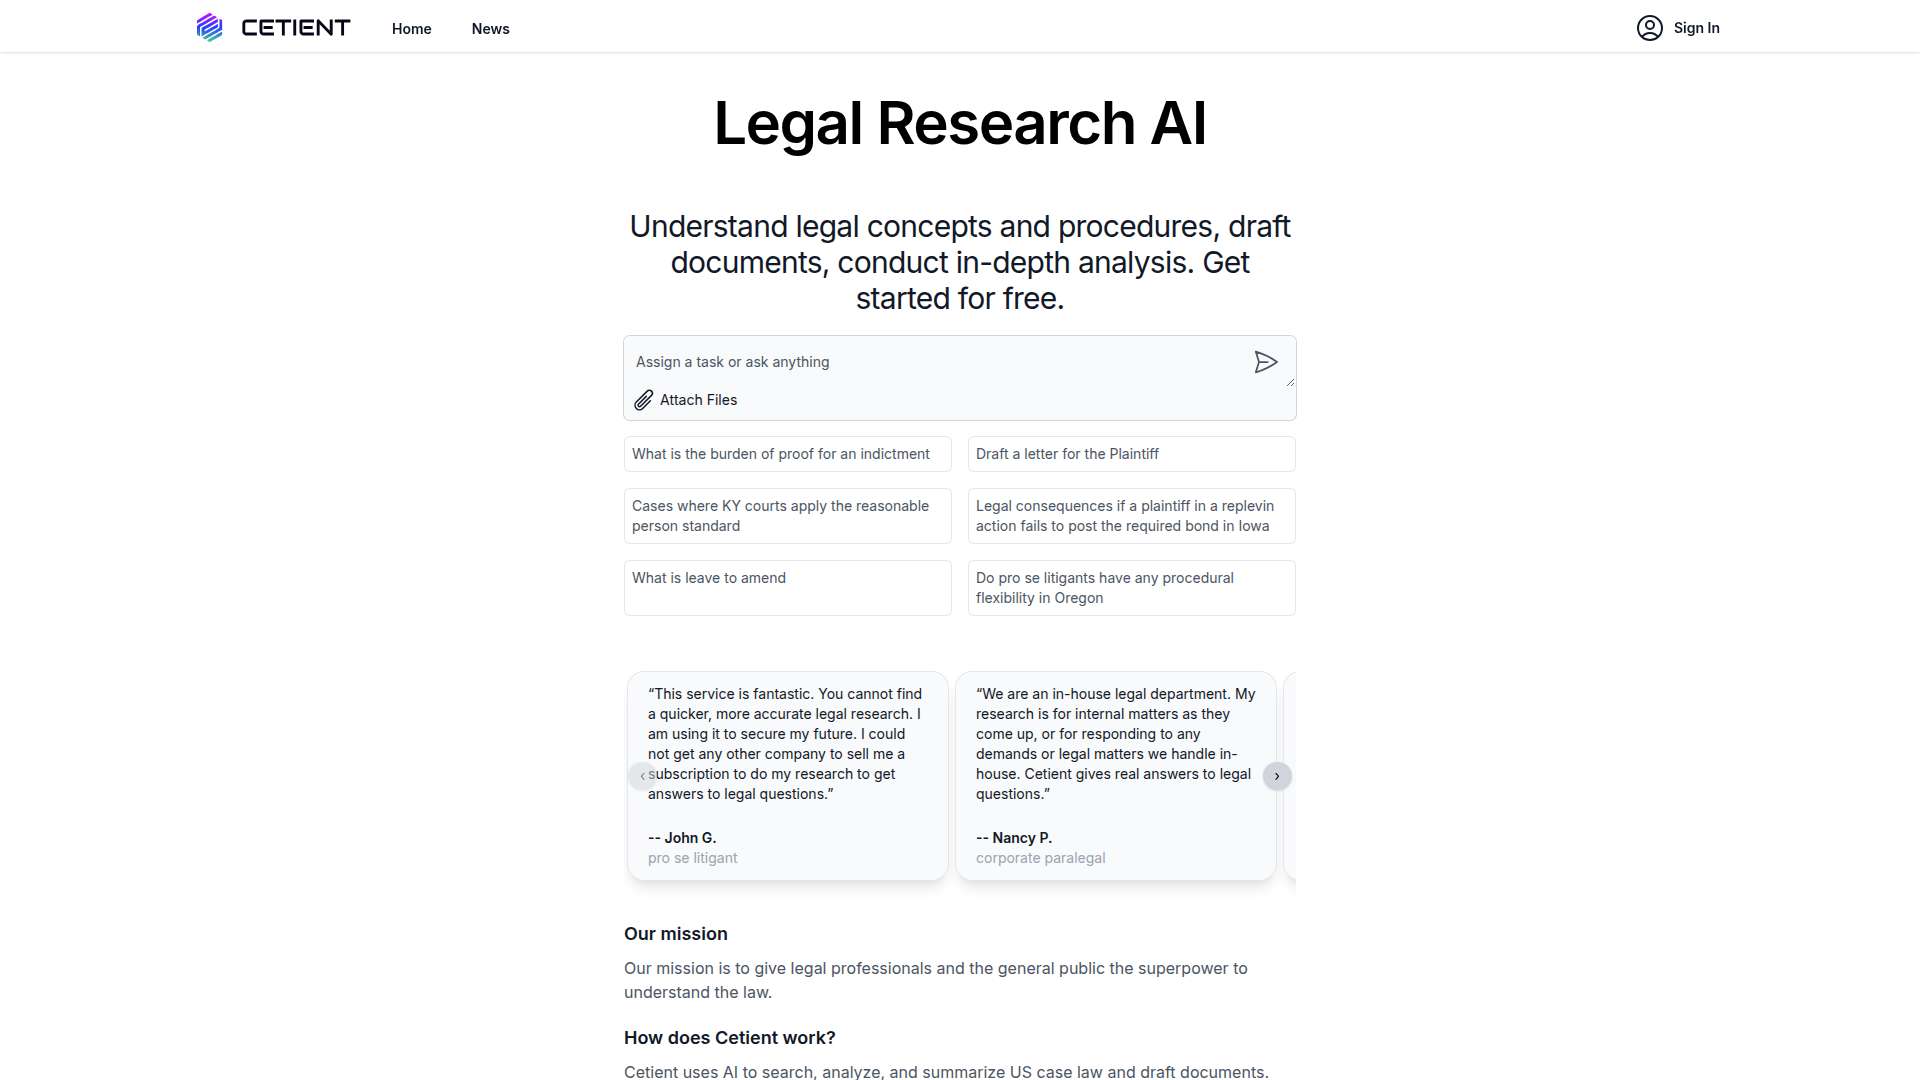
Task: Click the textarea resize handle corner
Action: pos(1290,381)
